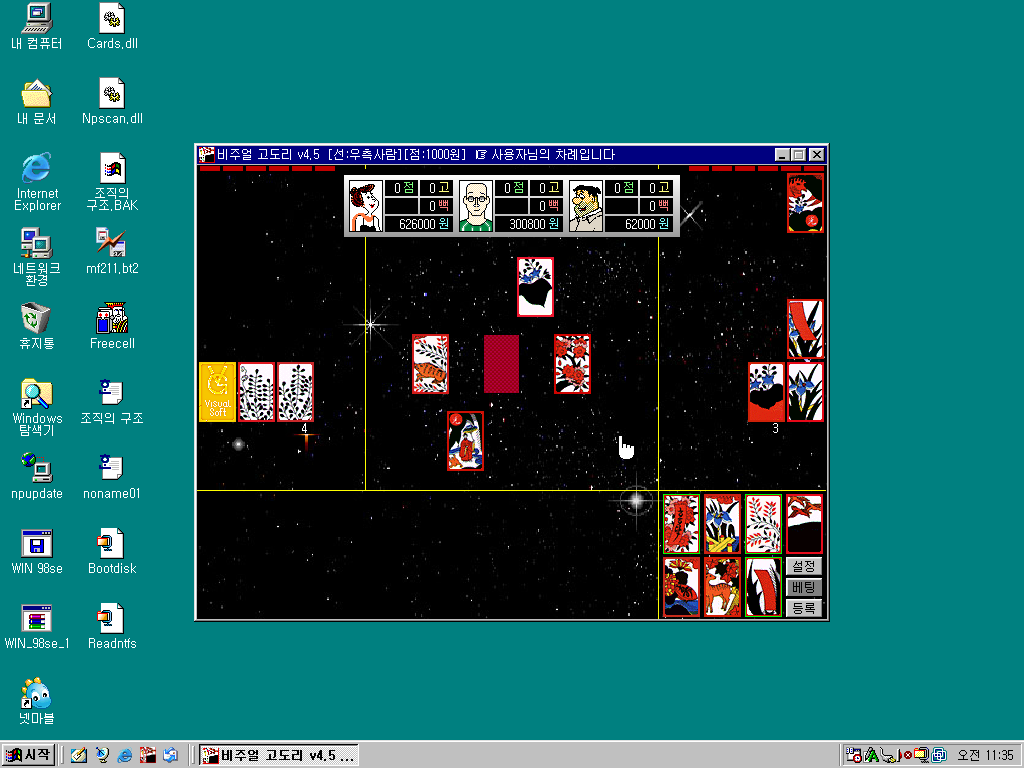Screen dimensions: 1024x768
Task: Play the iris bridge card from hand
Action: click(722, 524)
